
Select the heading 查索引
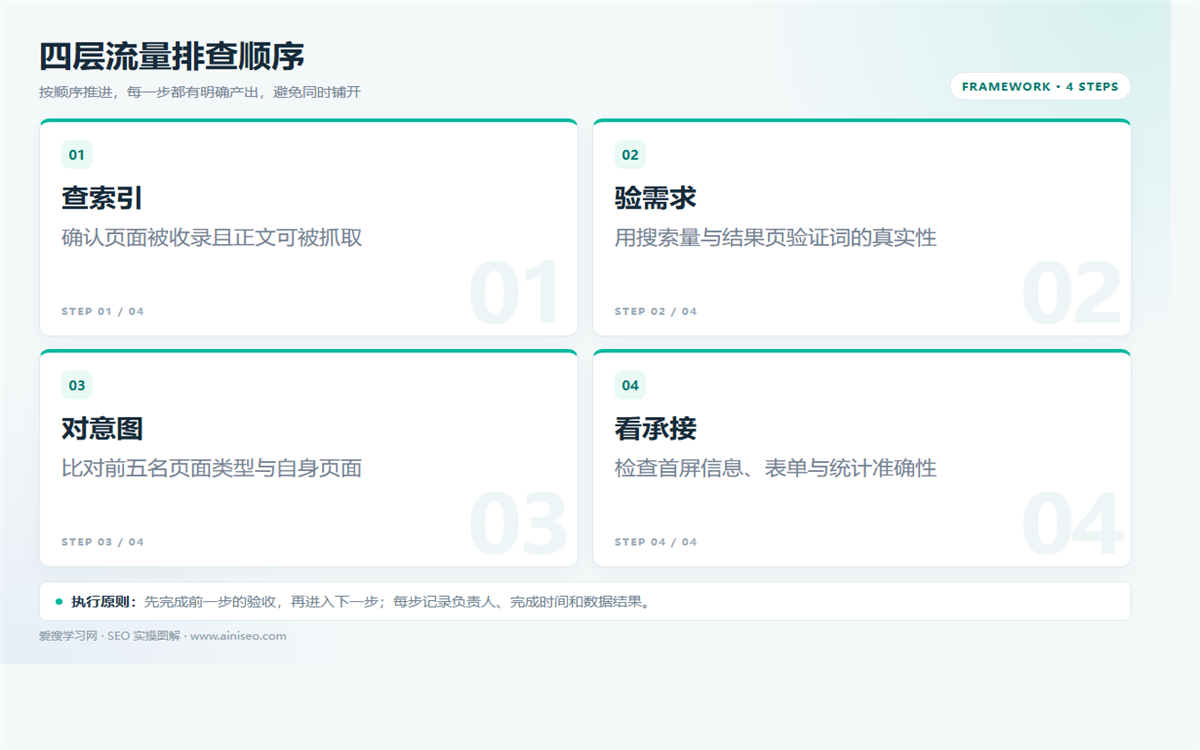(x=102, y=198)
